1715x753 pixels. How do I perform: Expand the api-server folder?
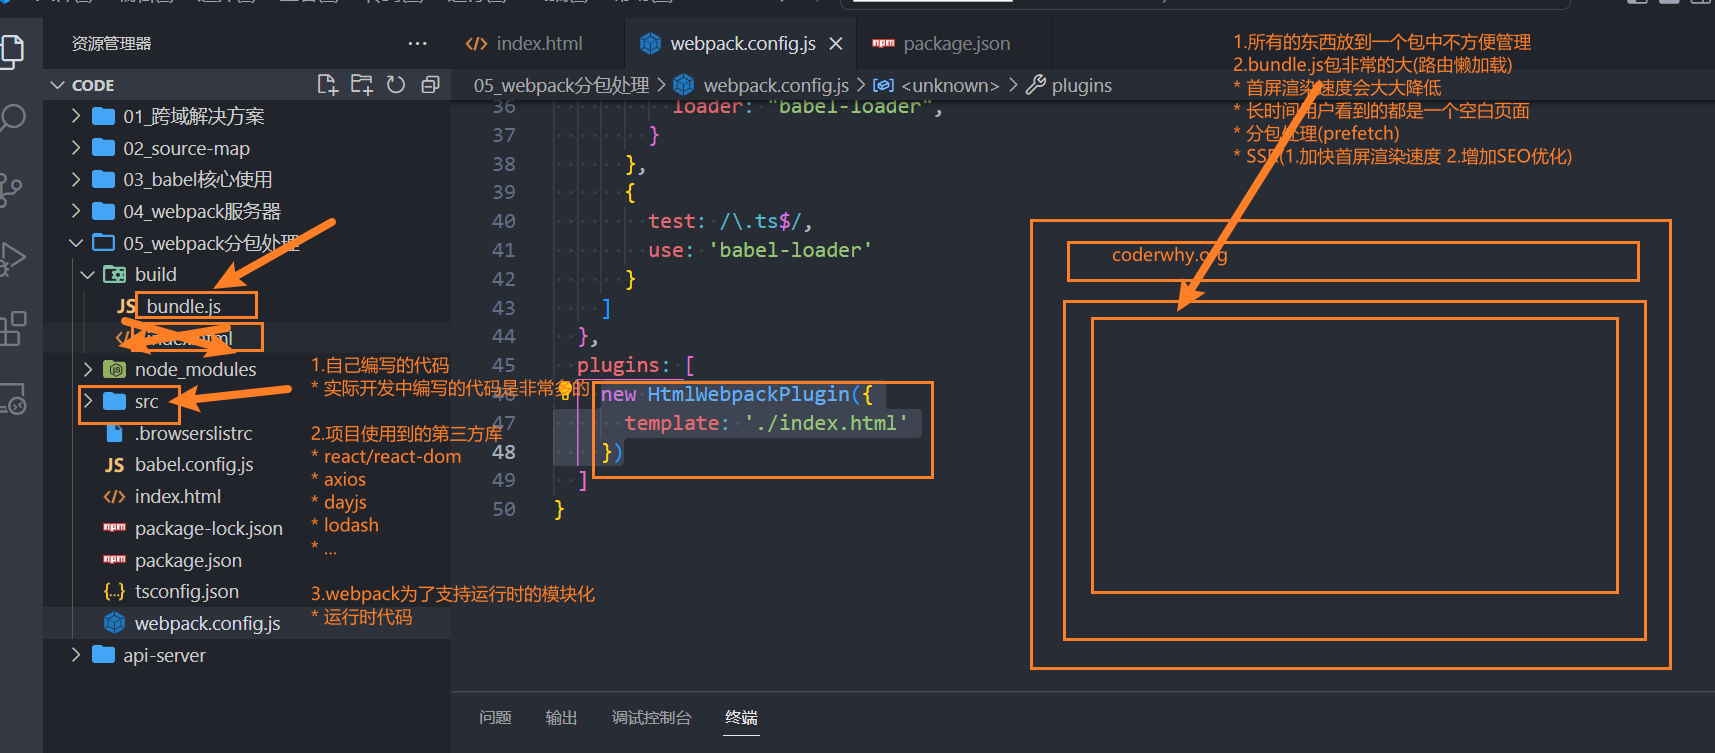pos(76,655)
